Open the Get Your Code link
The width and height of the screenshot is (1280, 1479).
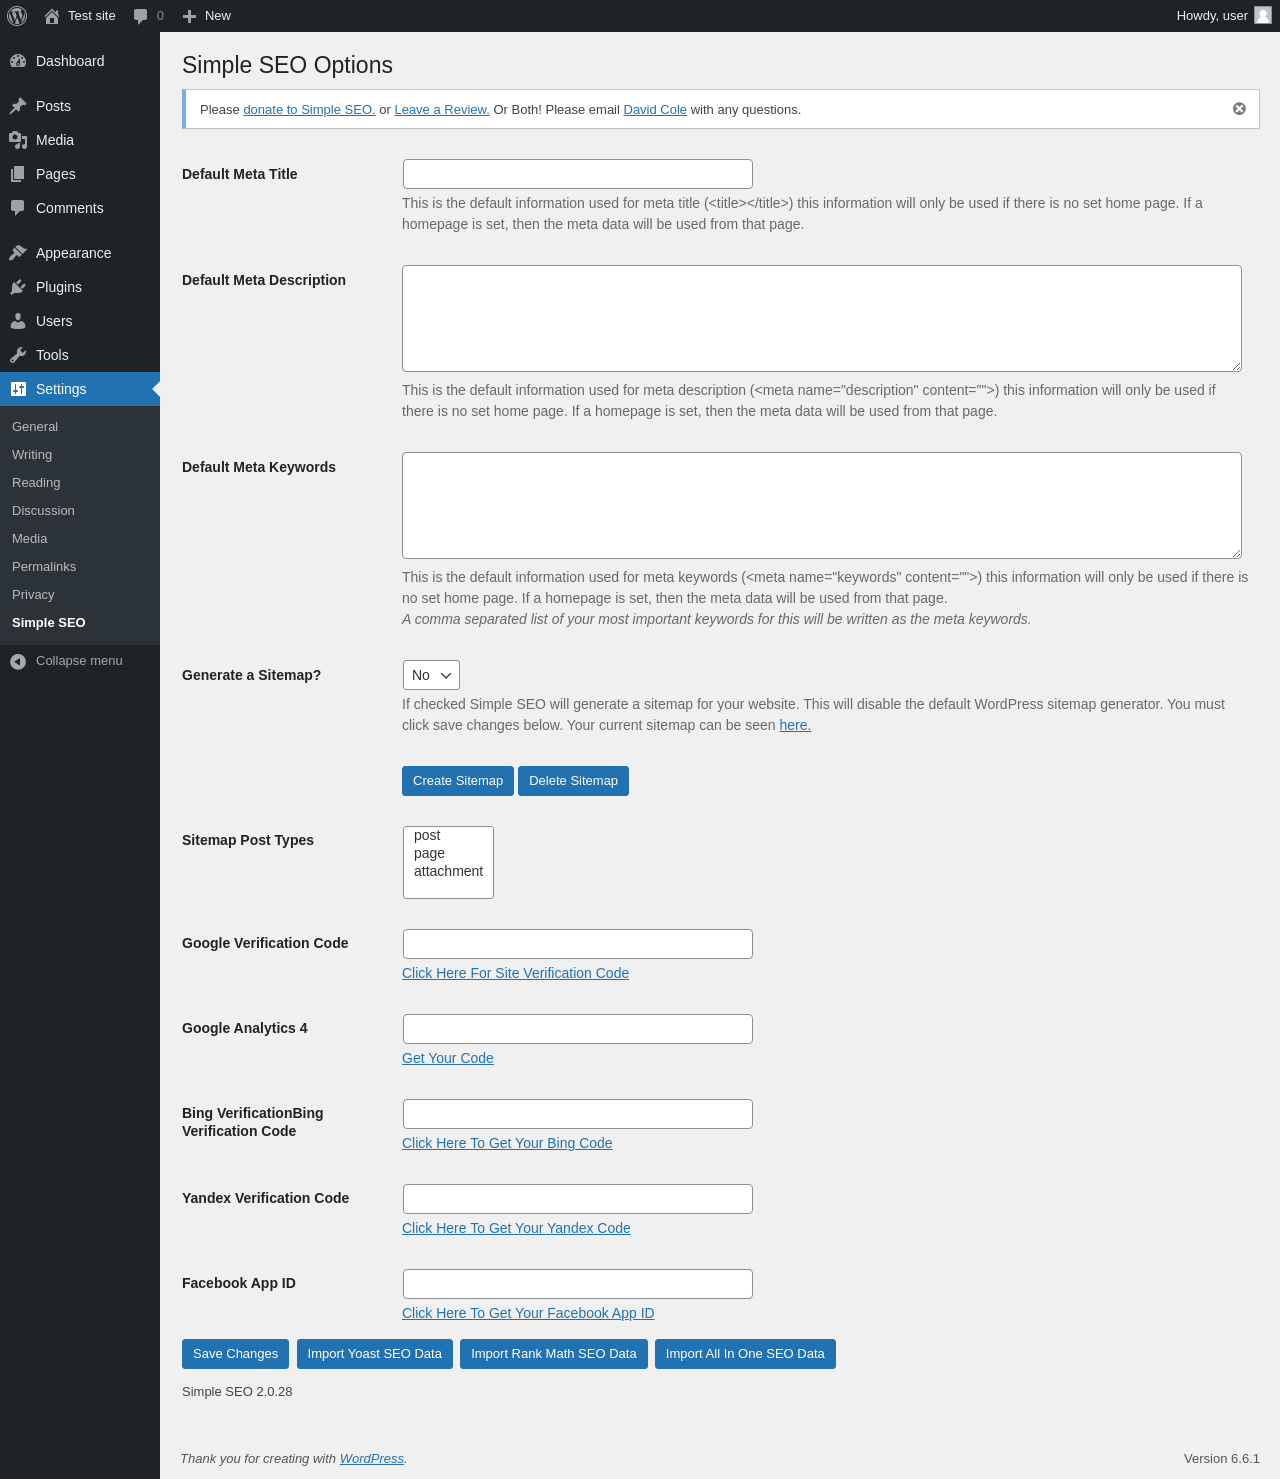coord(448,1058)
